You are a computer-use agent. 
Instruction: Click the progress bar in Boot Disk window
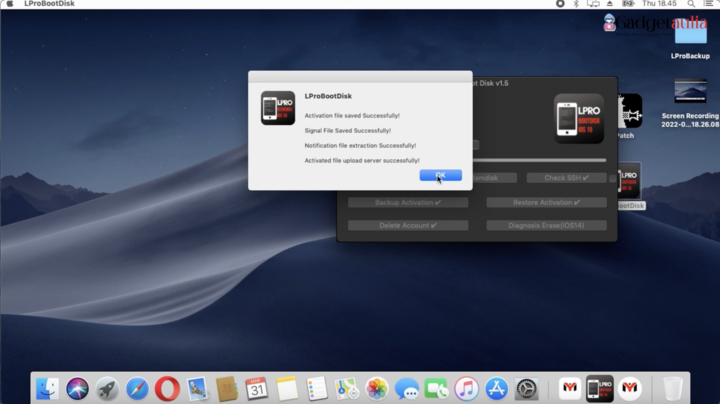539,160
